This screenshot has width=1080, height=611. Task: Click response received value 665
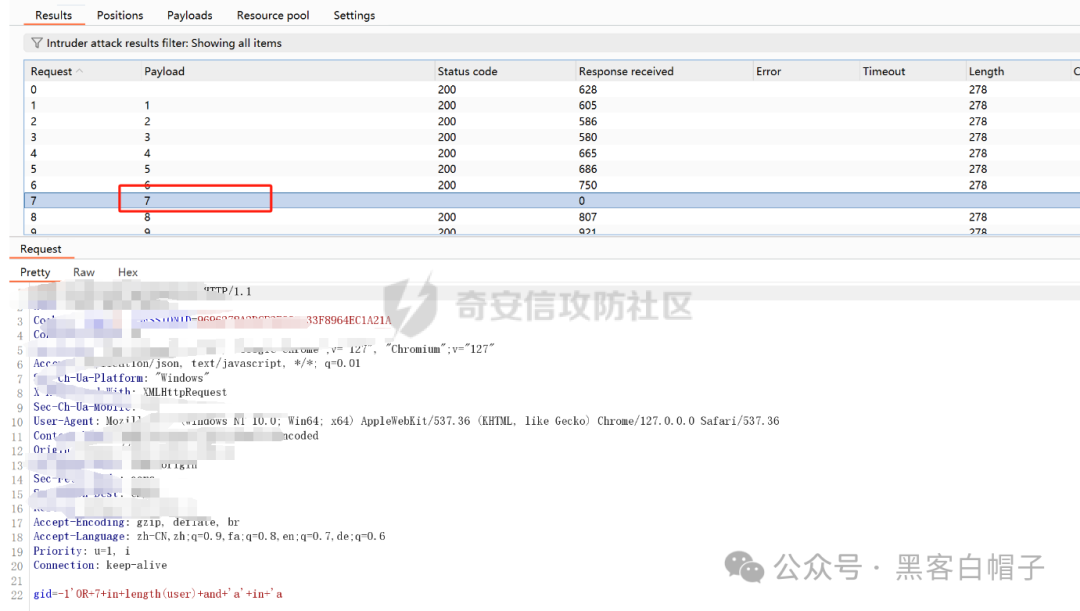coord(588,153)
